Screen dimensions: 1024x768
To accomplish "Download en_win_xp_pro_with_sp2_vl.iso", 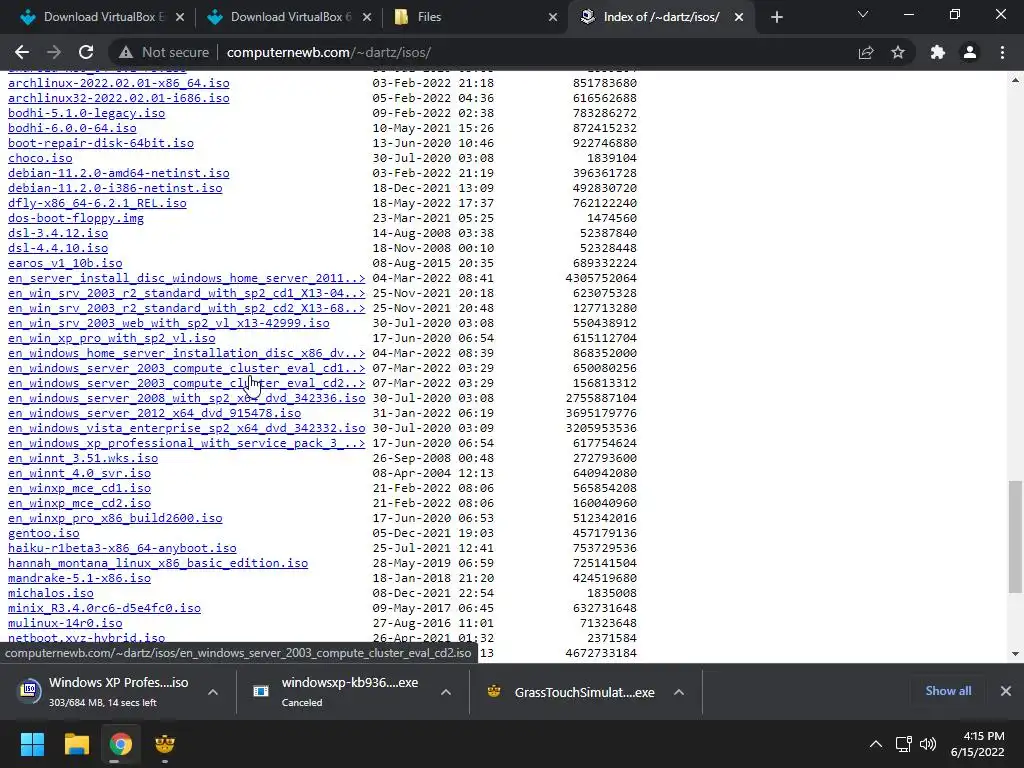I will pos(112,338).
